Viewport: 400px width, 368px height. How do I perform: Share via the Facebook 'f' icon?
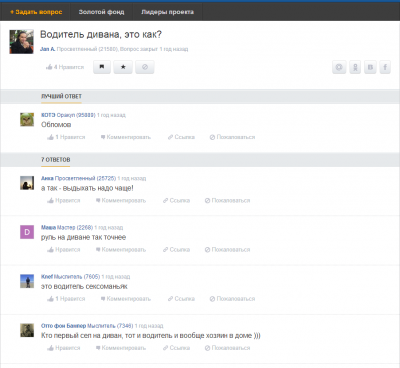(x=385, y=67)
